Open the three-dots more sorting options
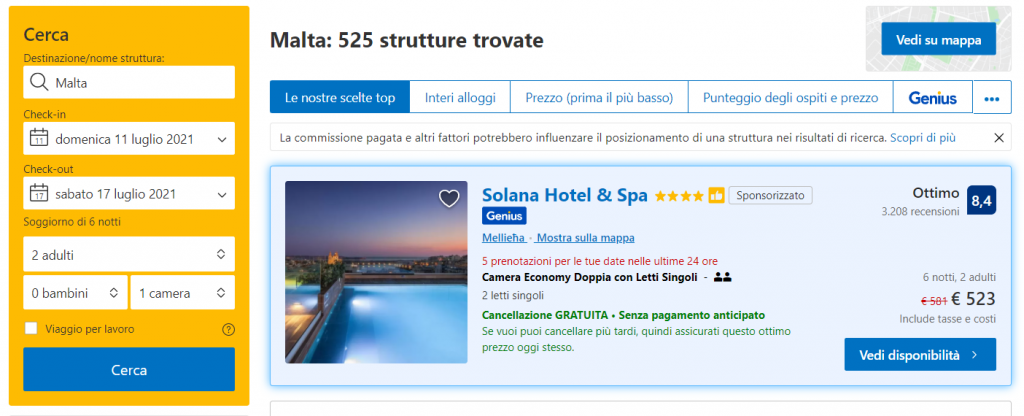1024x416 pixels. (x=991, y=98)
